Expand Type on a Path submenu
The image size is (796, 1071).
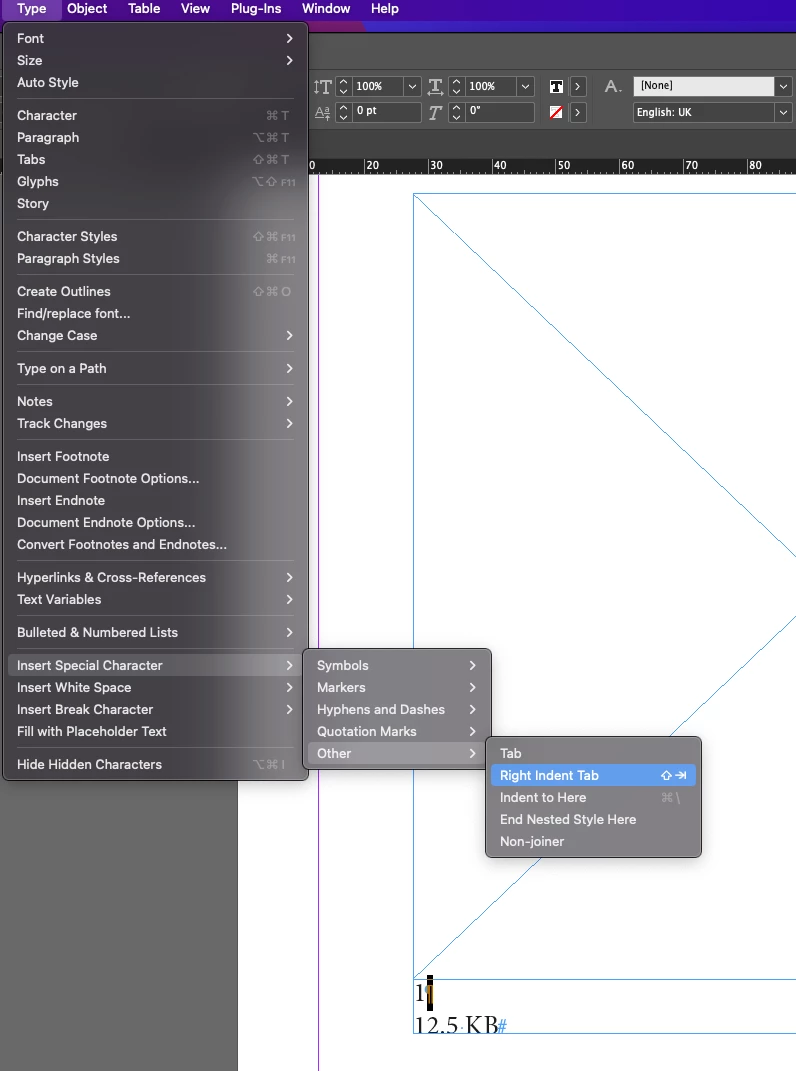coord(155,368)
